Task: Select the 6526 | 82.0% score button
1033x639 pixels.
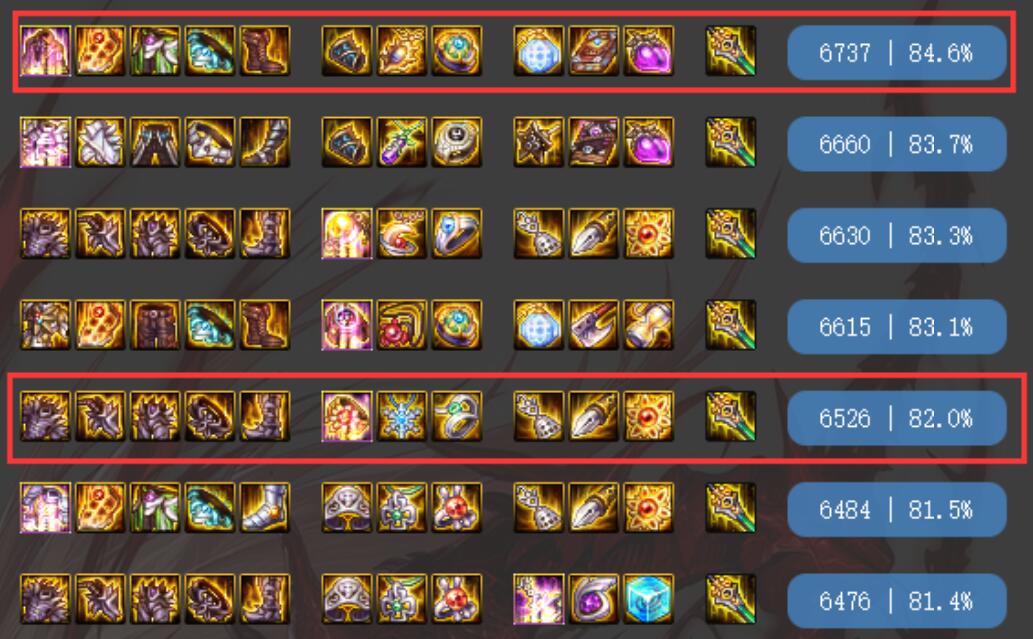Action: (897, 418)
